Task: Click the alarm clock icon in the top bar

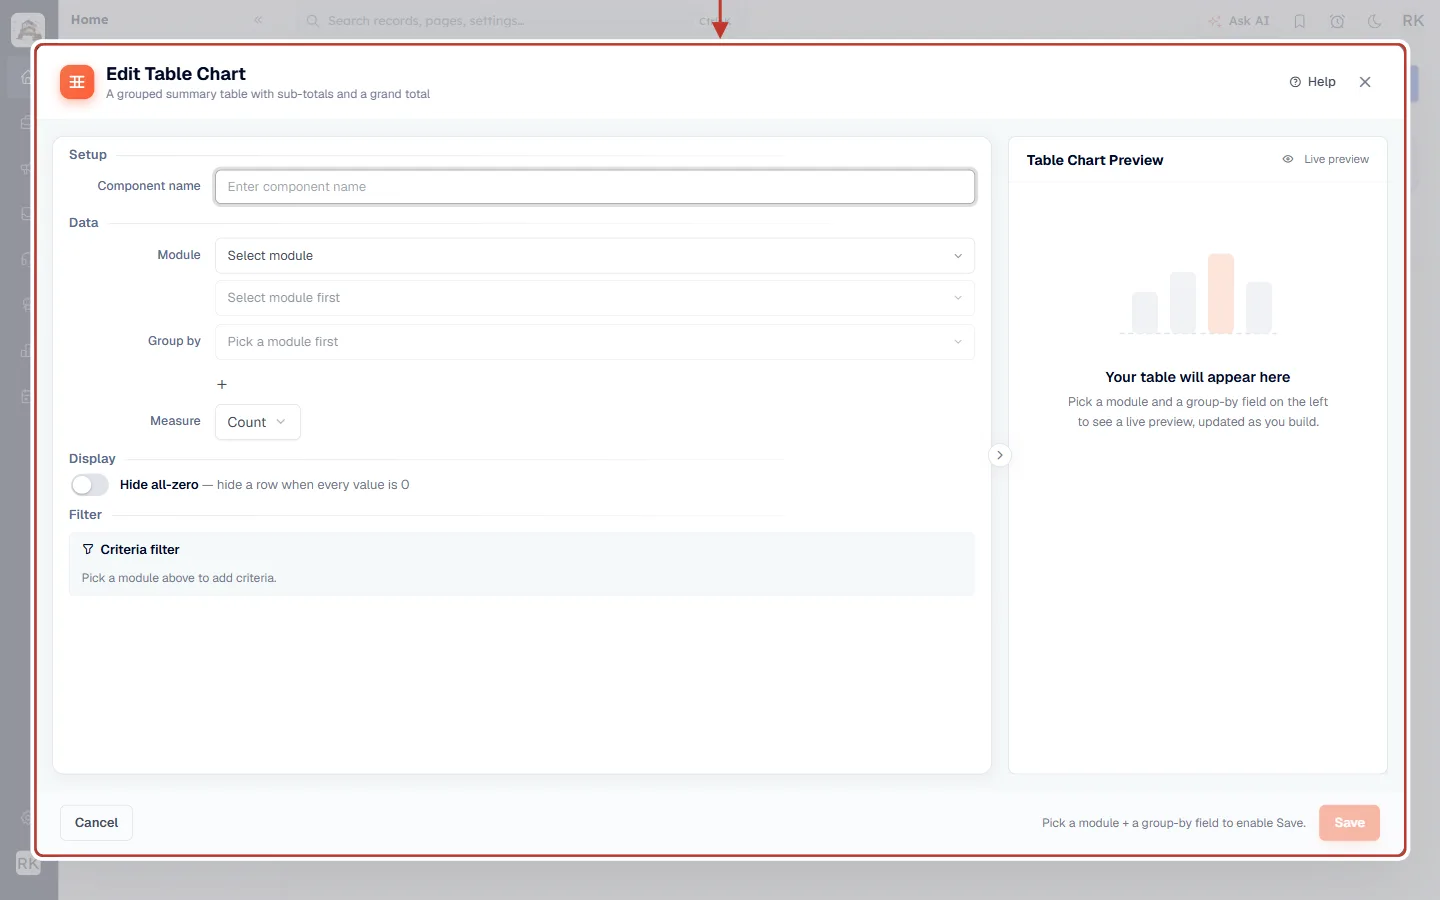Action: (x=1337, y=21)
